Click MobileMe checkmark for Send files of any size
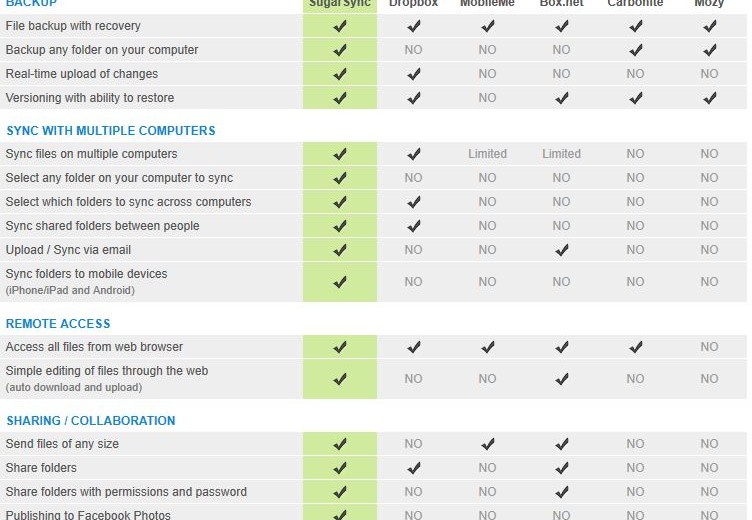This screenshot has height=520, width=752. click(488, 444)
